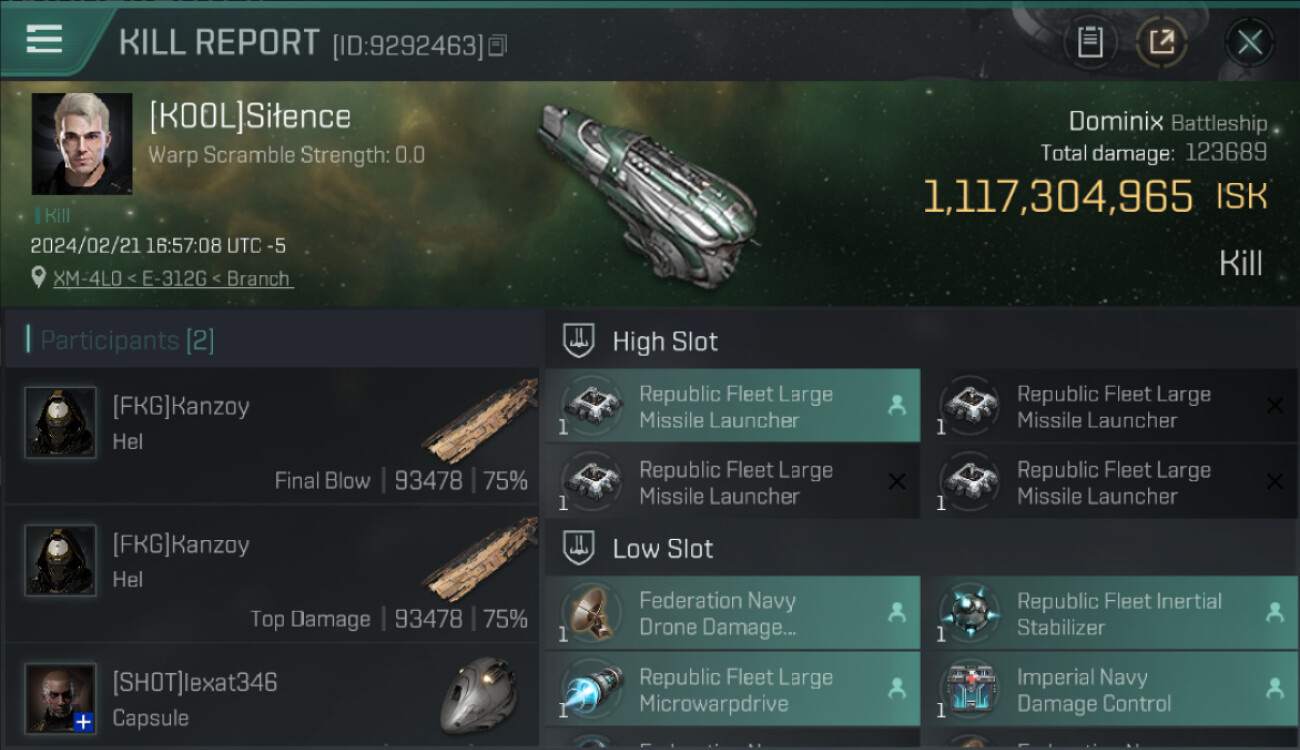Open the hamburger menu

point(45,40)
